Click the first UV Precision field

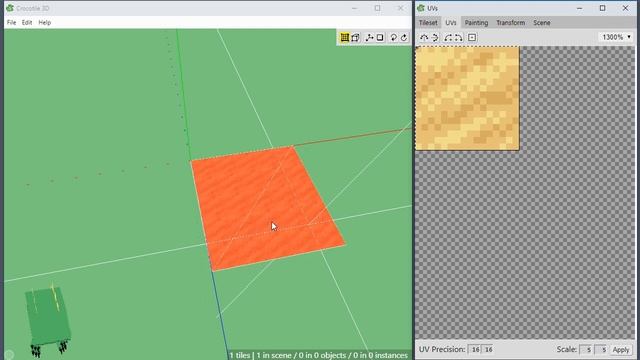pos(475,349)
